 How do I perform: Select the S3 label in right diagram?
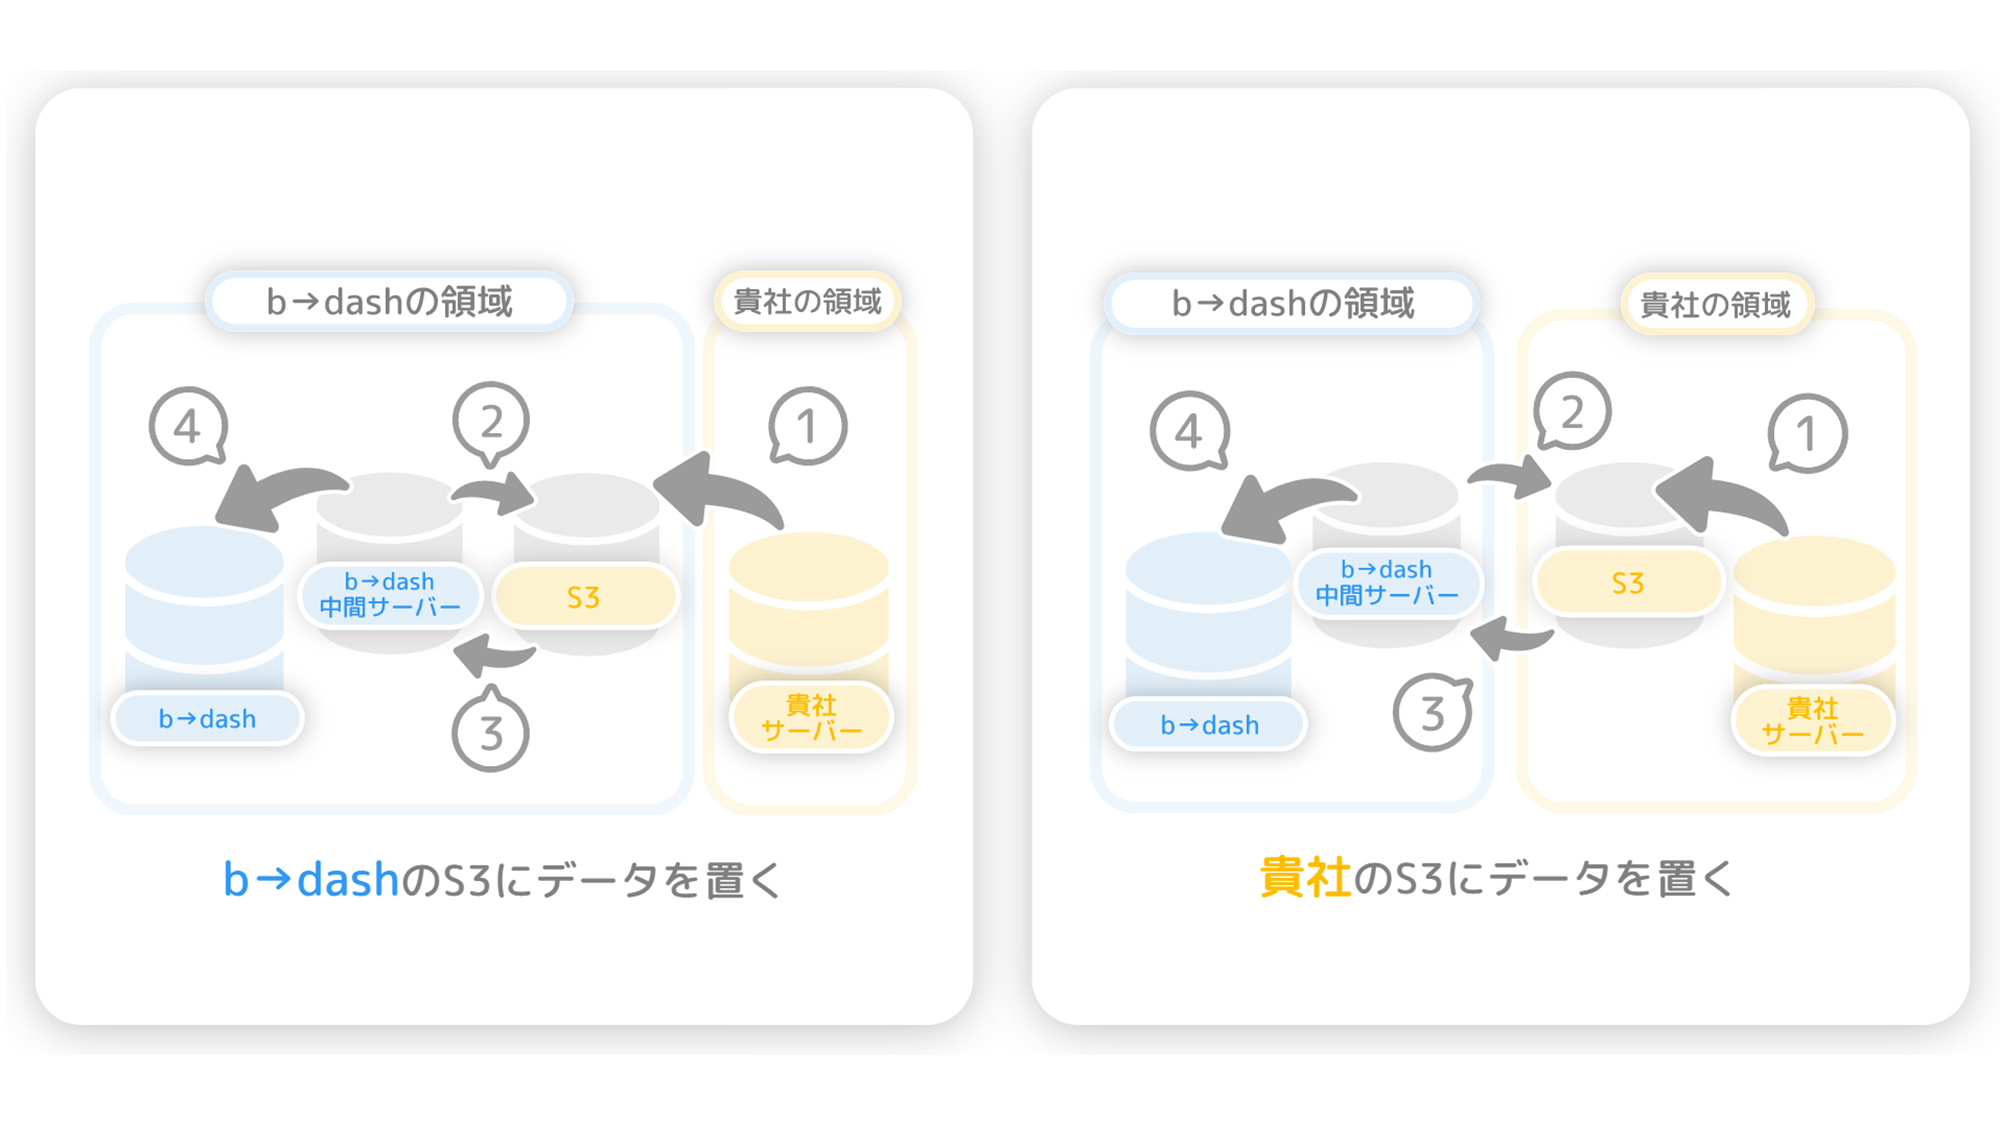pos(1628,583)
